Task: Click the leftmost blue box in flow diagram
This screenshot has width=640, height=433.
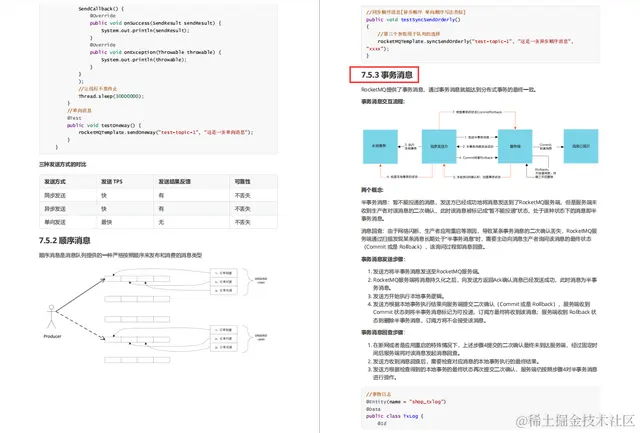Action: point(380,147)
